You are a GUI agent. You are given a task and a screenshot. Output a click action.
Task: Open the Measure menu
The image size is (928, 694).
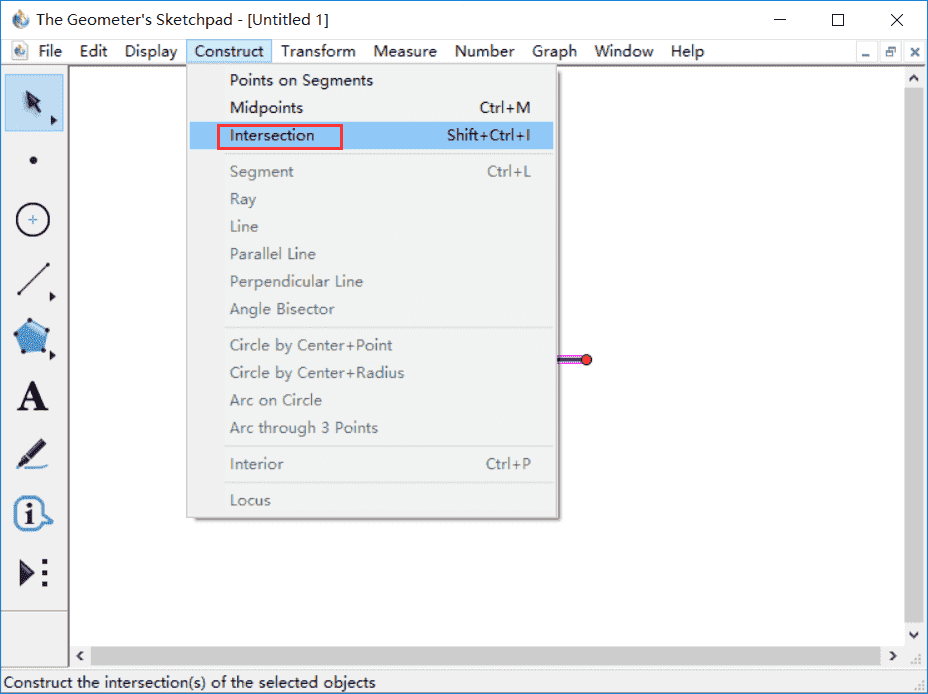tap(405, 51)
